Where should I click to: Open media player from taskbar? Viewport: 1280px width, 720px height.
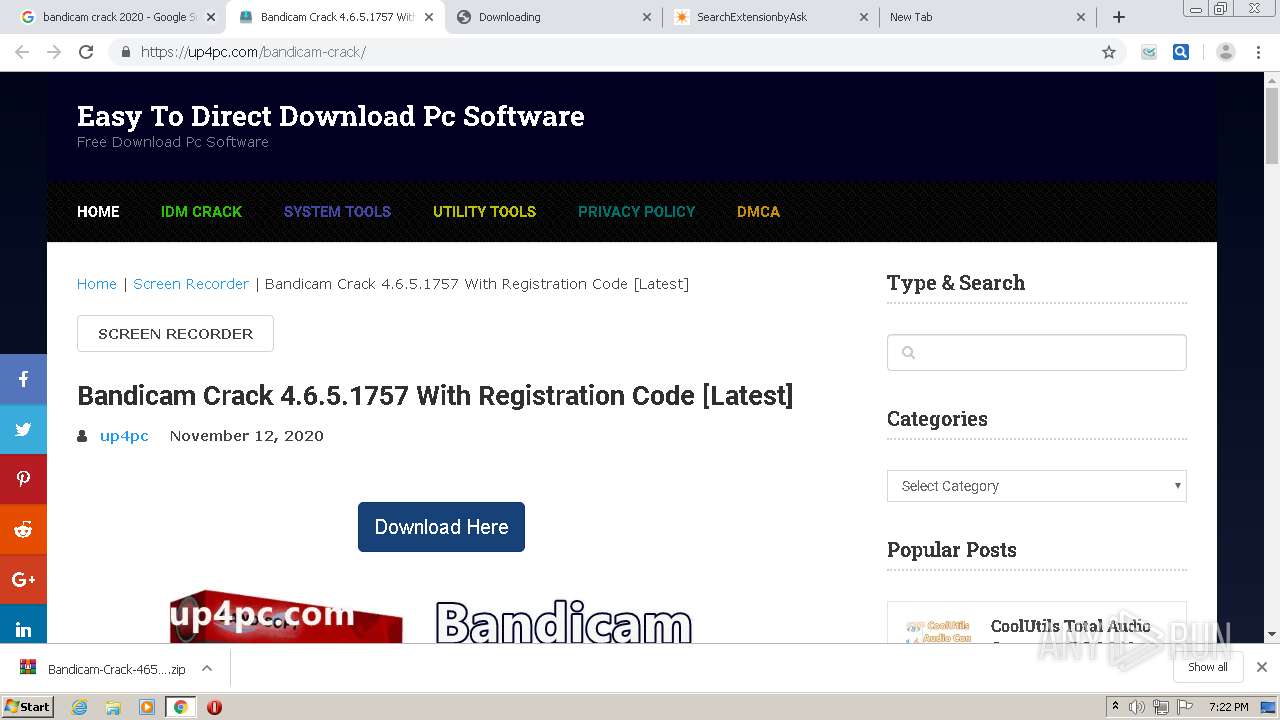pyautogui.click(x=147, y=707)
